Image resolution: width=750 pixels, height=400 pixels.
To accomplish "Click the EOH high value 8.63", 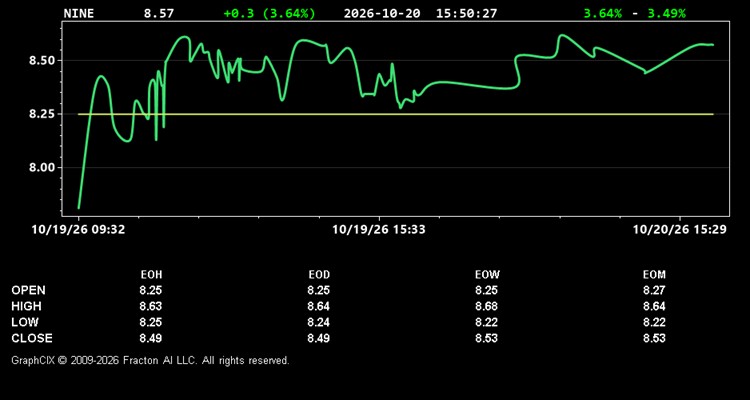I will click(x=151, y=306).
